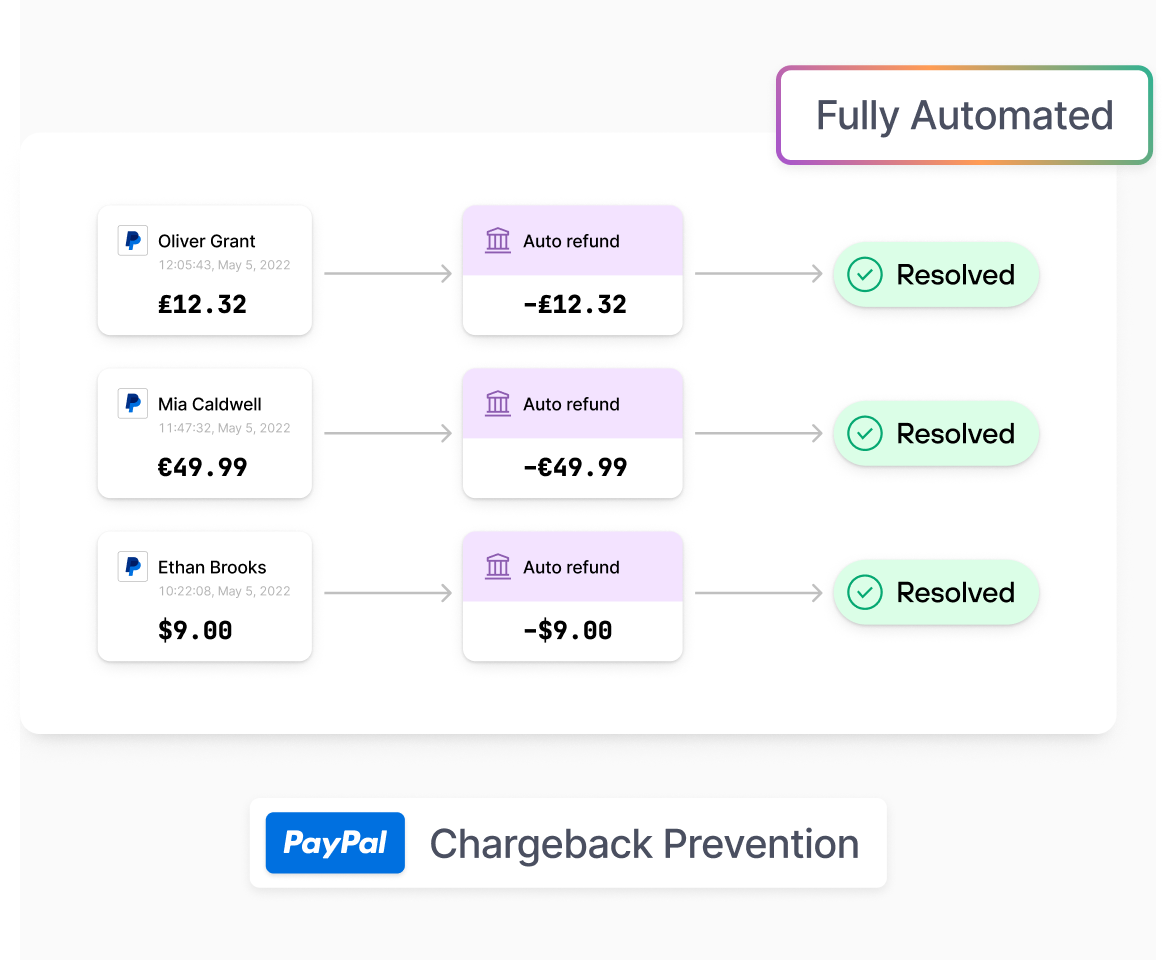Click the blue PayPal logo badge
Screen dimensions: 1162x960
tap(335, 843)
